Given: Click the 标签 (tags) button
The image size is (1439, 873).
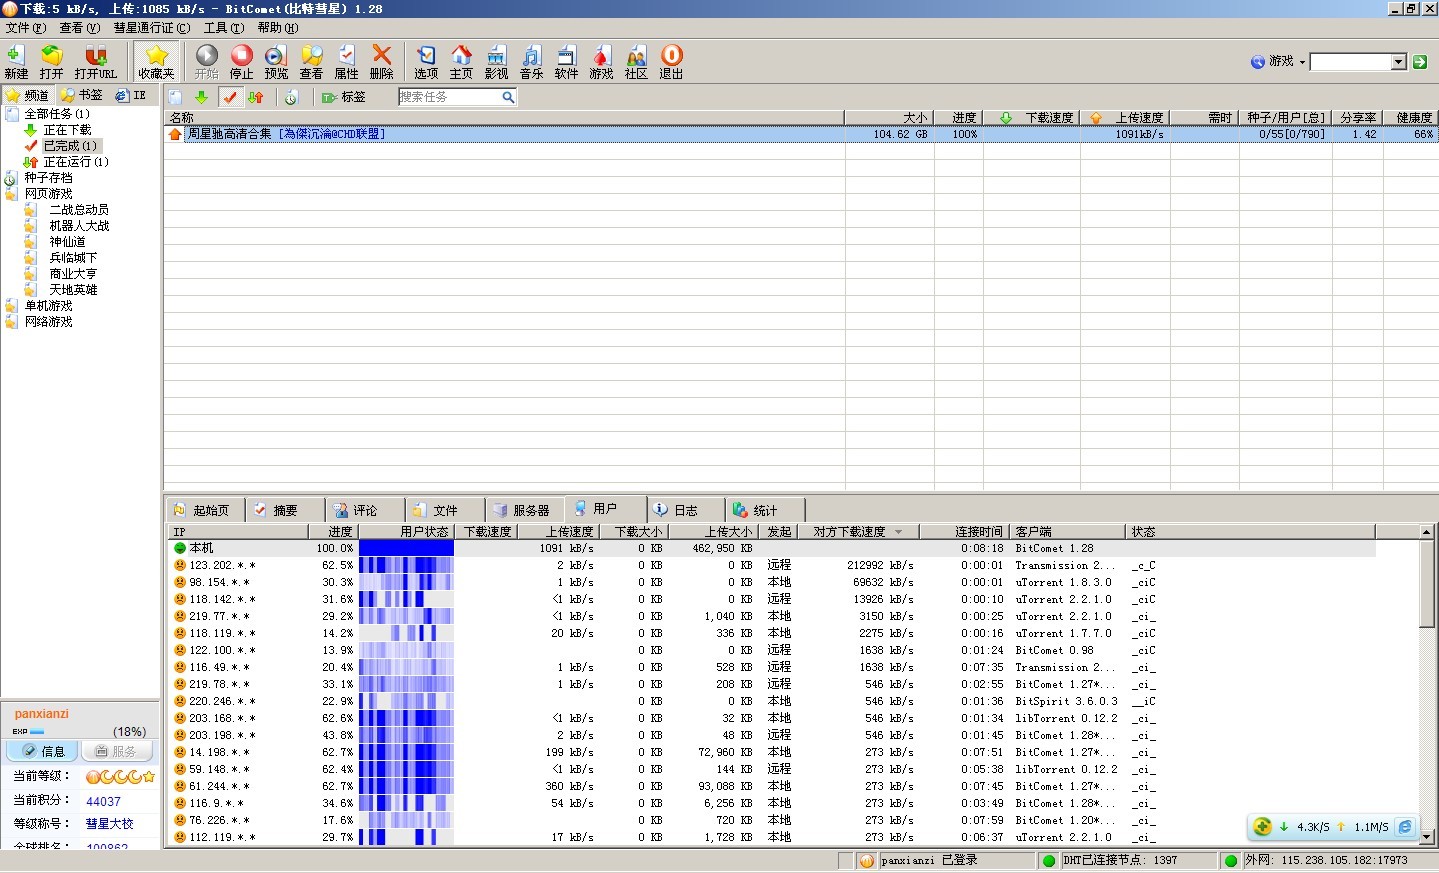Looking at the screenshot, I should click(344, 97).
